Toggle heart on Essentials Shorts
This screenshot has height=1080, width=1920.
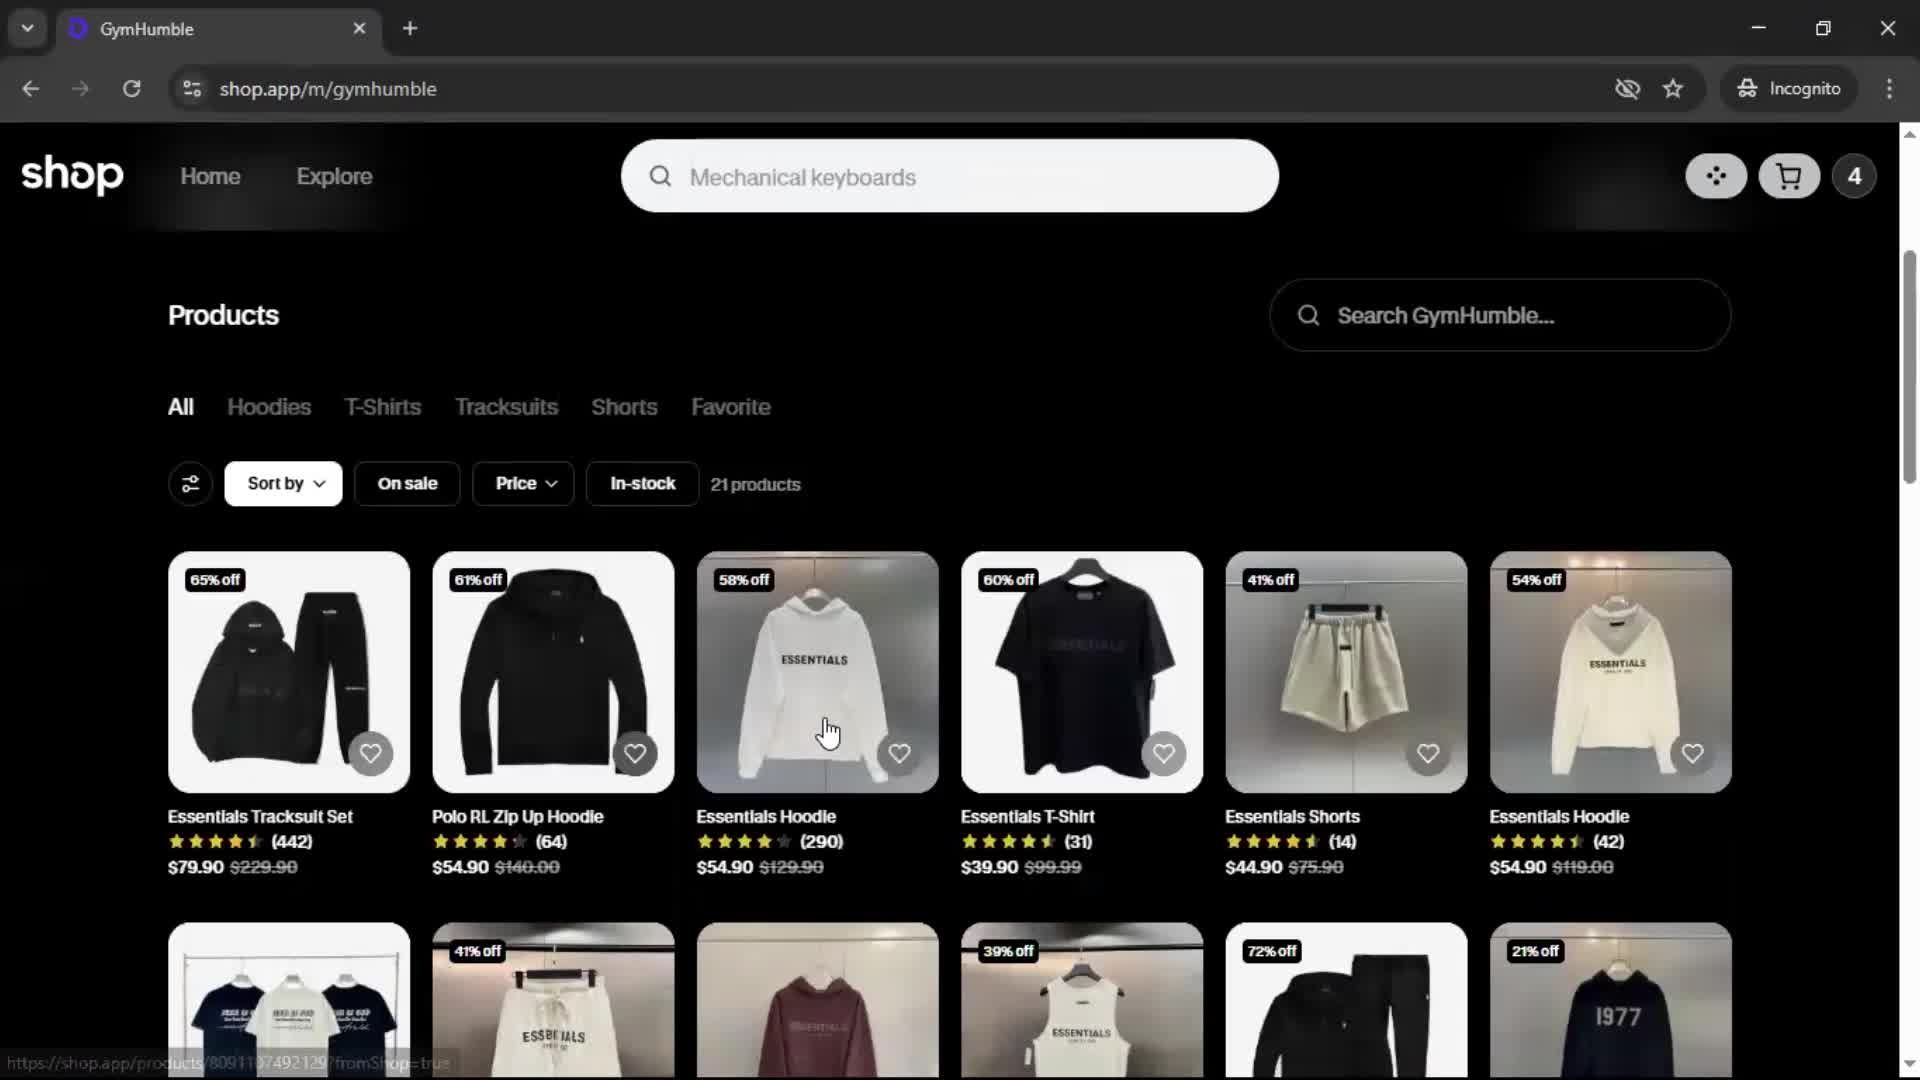[1428, 754]
